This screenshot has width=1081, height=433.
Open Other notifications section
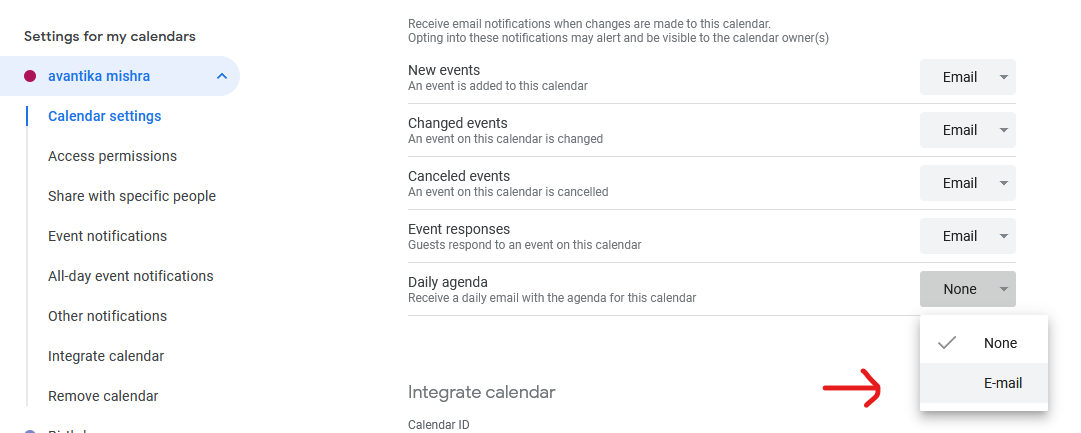click(x=107, y=316)
